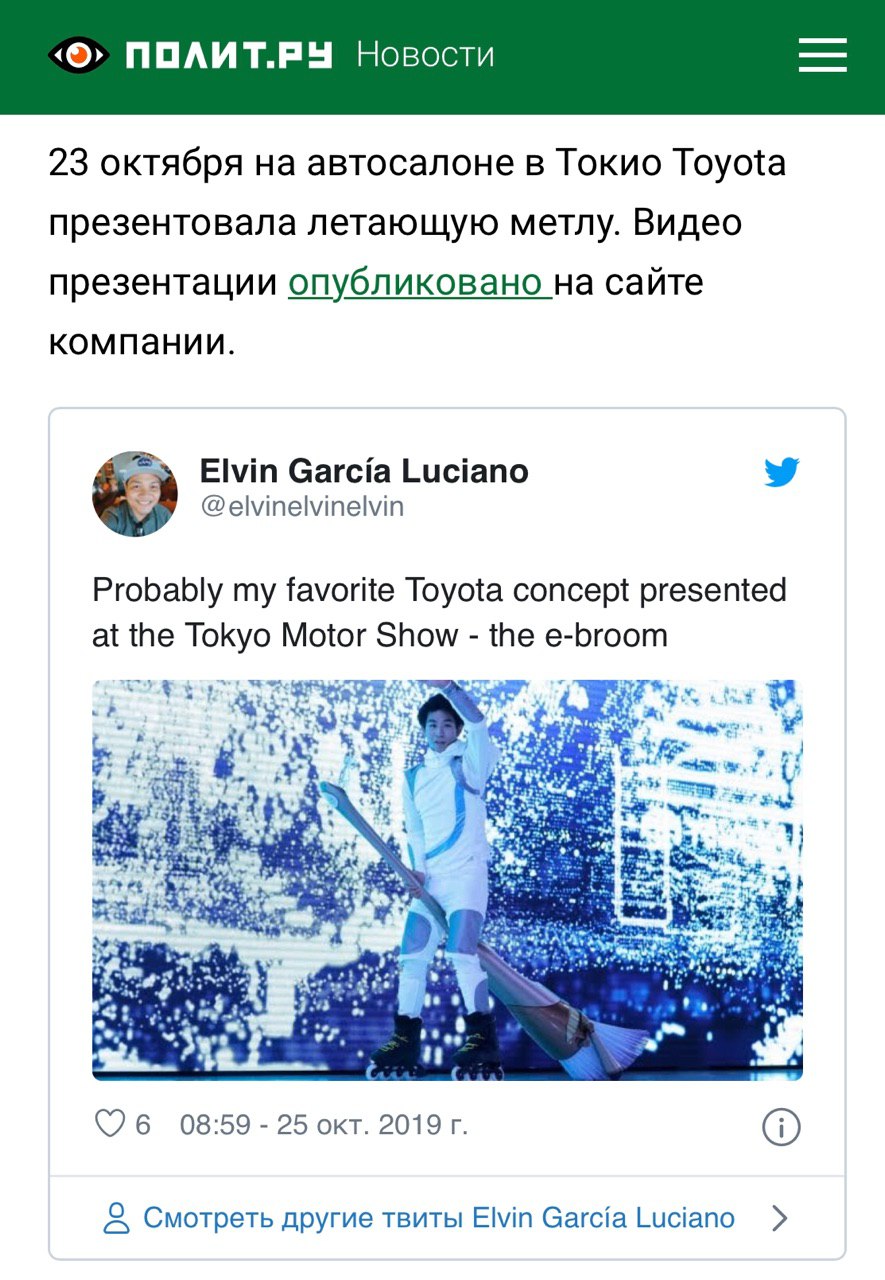Click the Elvin García Luciano author name

[x=364, y=470]
